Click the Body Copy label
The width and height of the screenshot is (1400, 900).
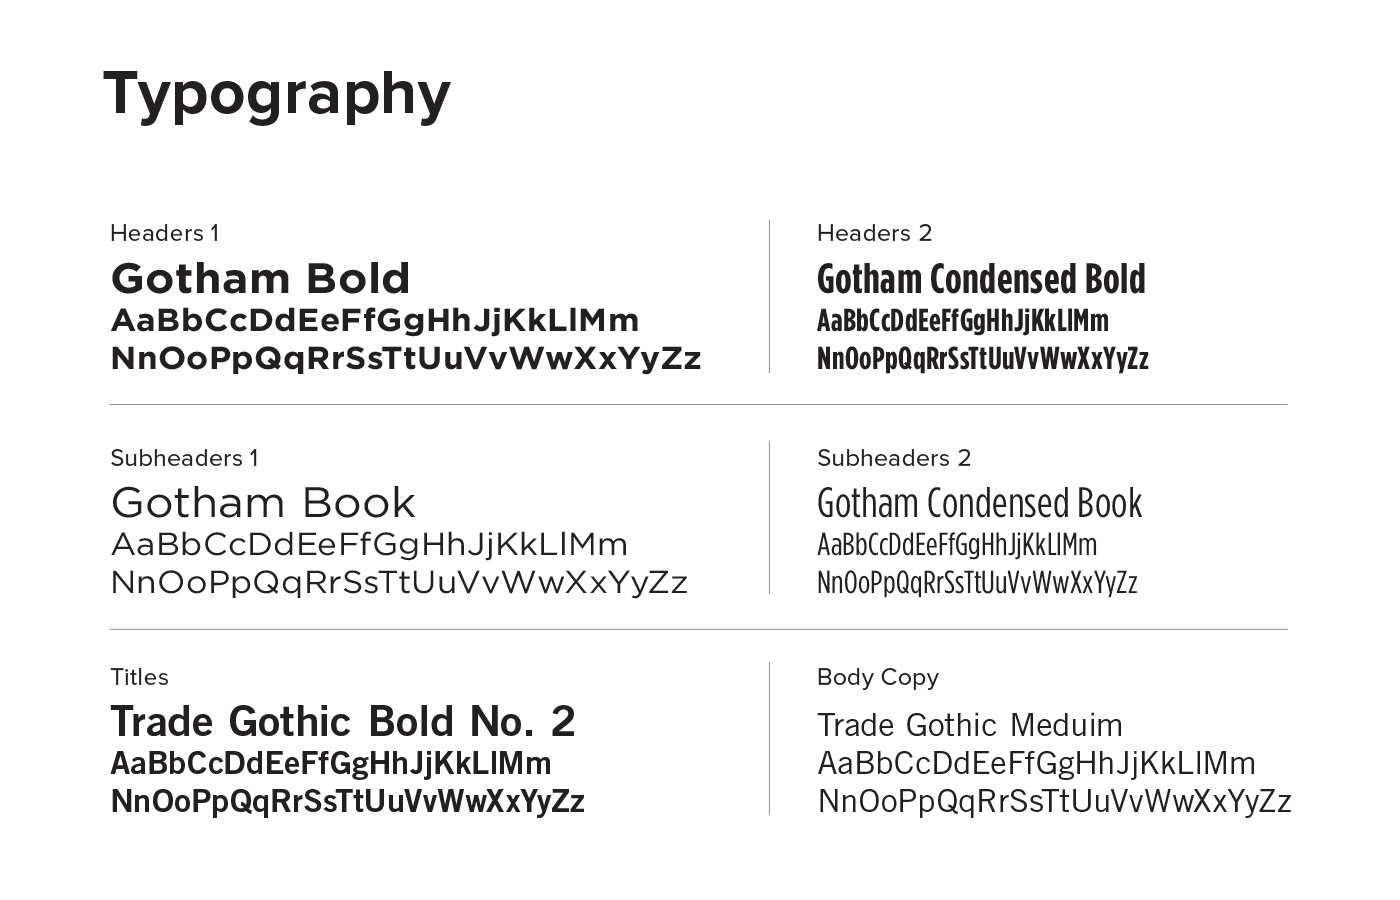[878, 678]
